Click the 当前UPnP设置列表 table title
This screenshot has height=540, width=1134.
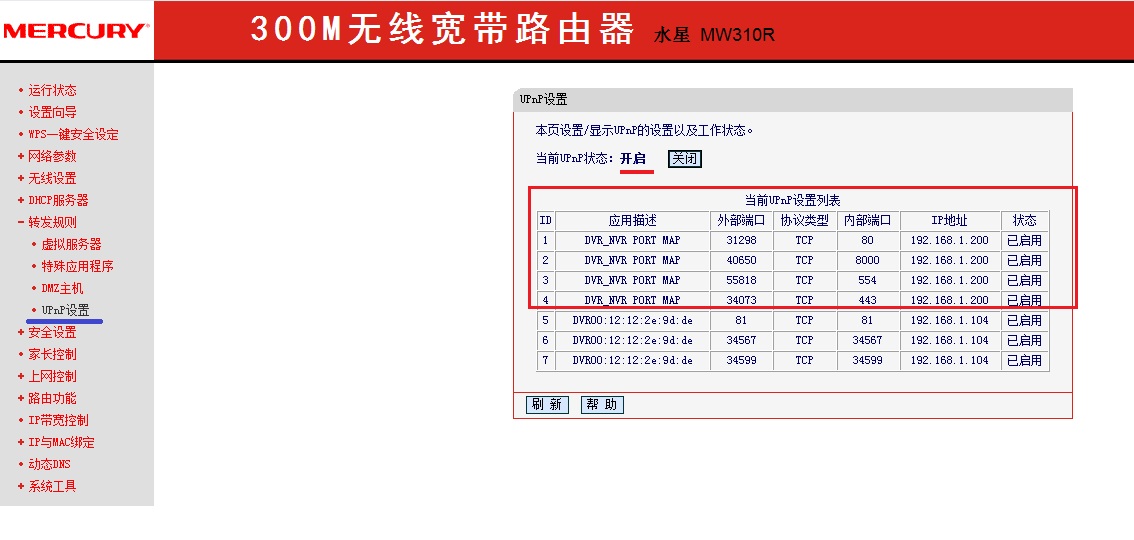point(793,201)
